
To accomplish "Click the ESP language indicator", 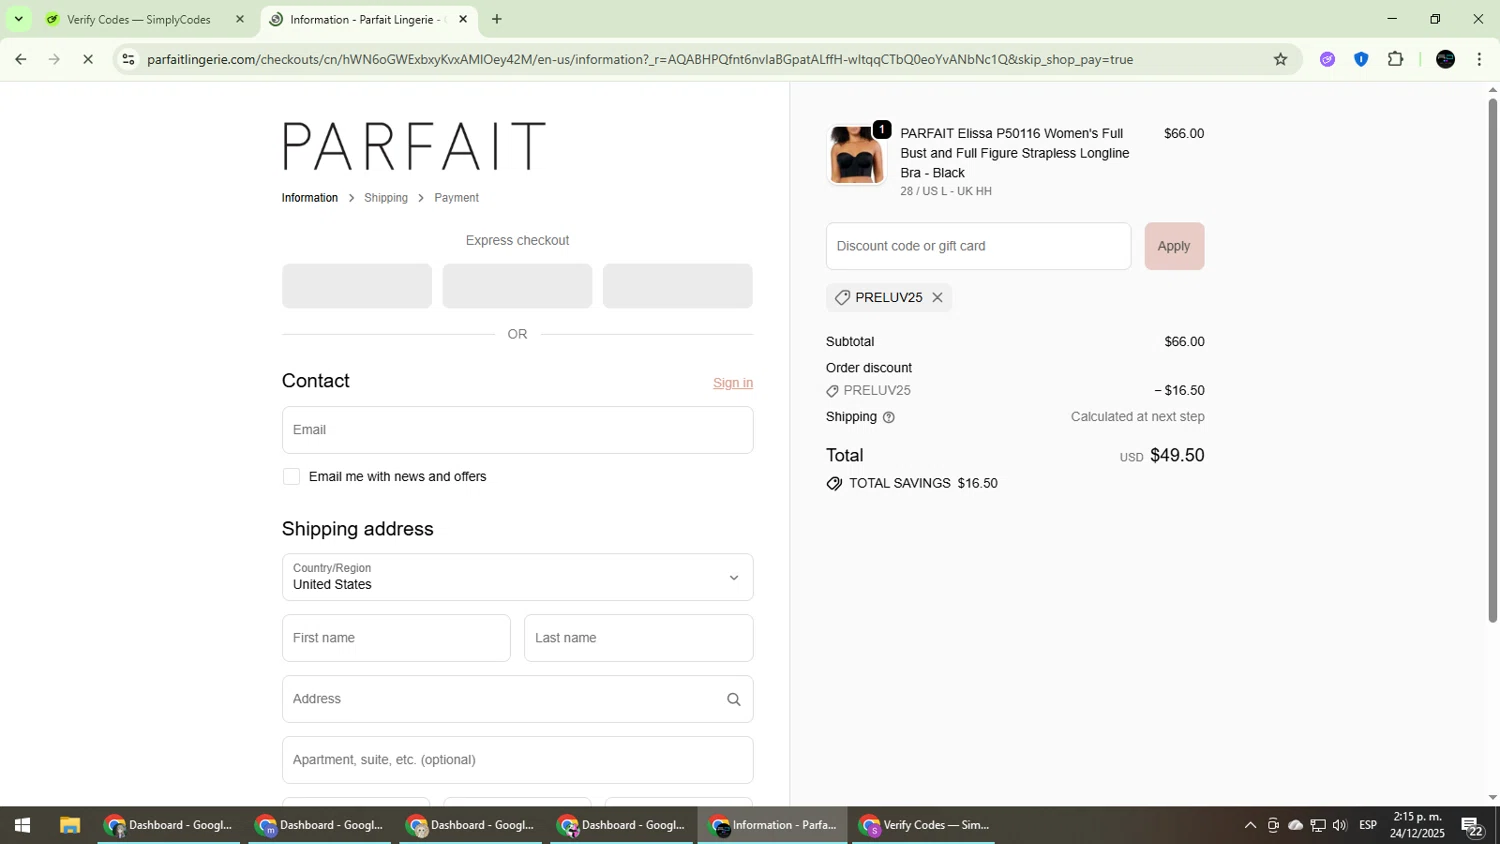I will click(1368, 825).
